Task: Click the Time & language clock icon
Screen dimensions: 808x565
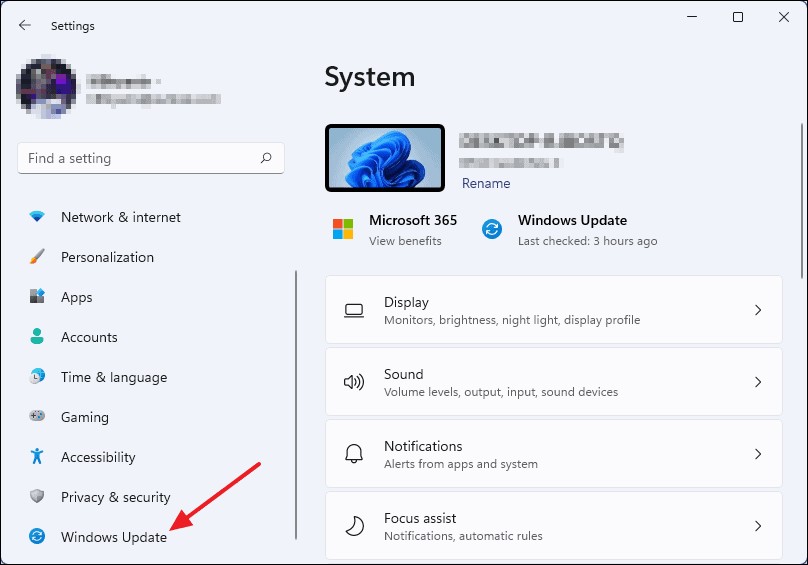Action: [x=37, y=376]
